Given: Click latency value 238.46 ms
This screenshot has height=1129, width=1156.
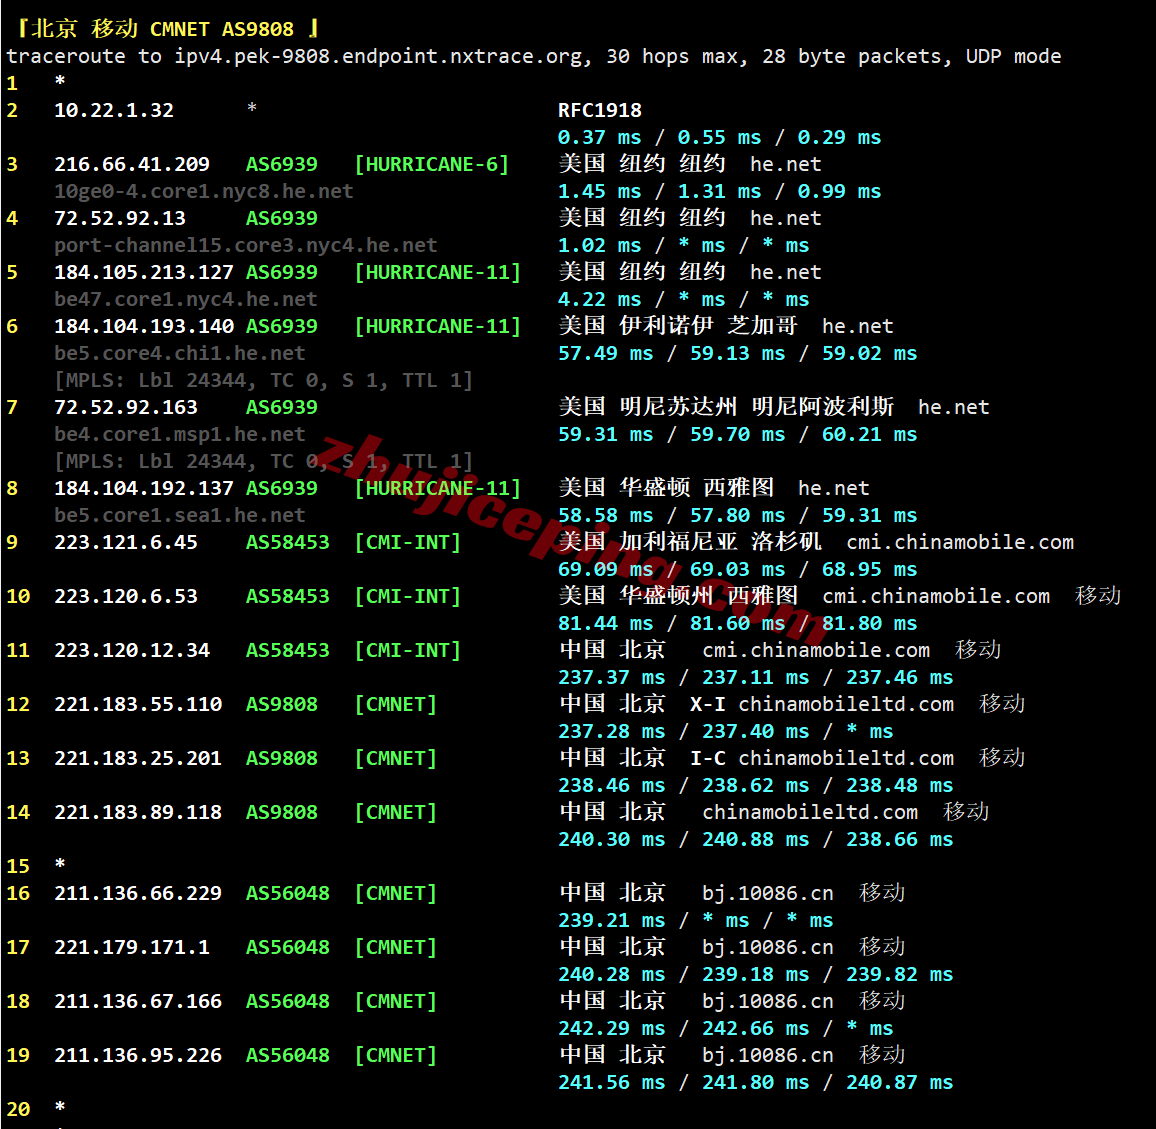Looking at the screenshot, I should click(611, 786).
